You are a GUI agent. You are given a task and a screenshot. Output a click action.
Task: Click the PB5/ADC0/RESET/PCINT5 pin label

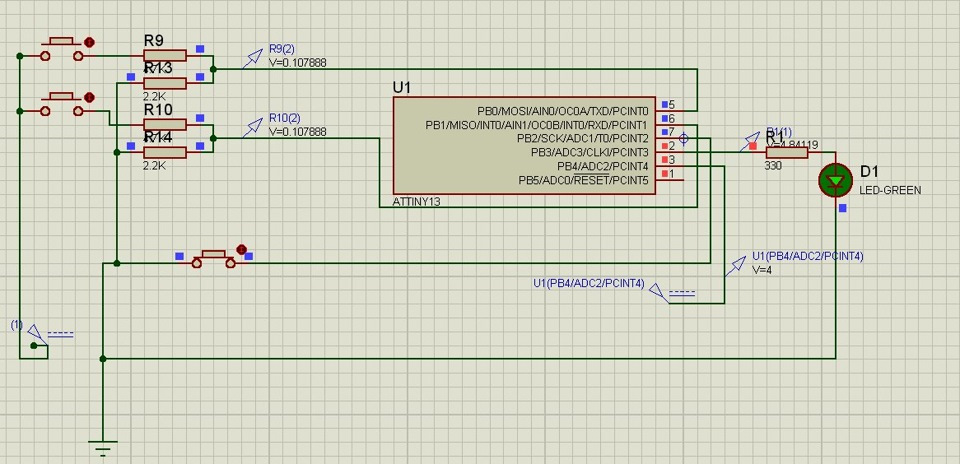[583, 181]
